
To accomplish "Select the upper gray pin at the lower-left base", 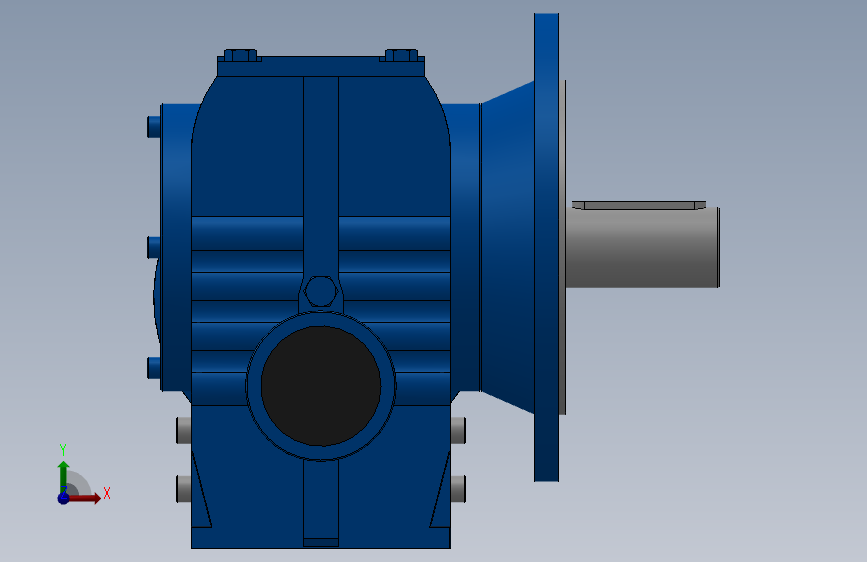I will click(x=184, y=430).
